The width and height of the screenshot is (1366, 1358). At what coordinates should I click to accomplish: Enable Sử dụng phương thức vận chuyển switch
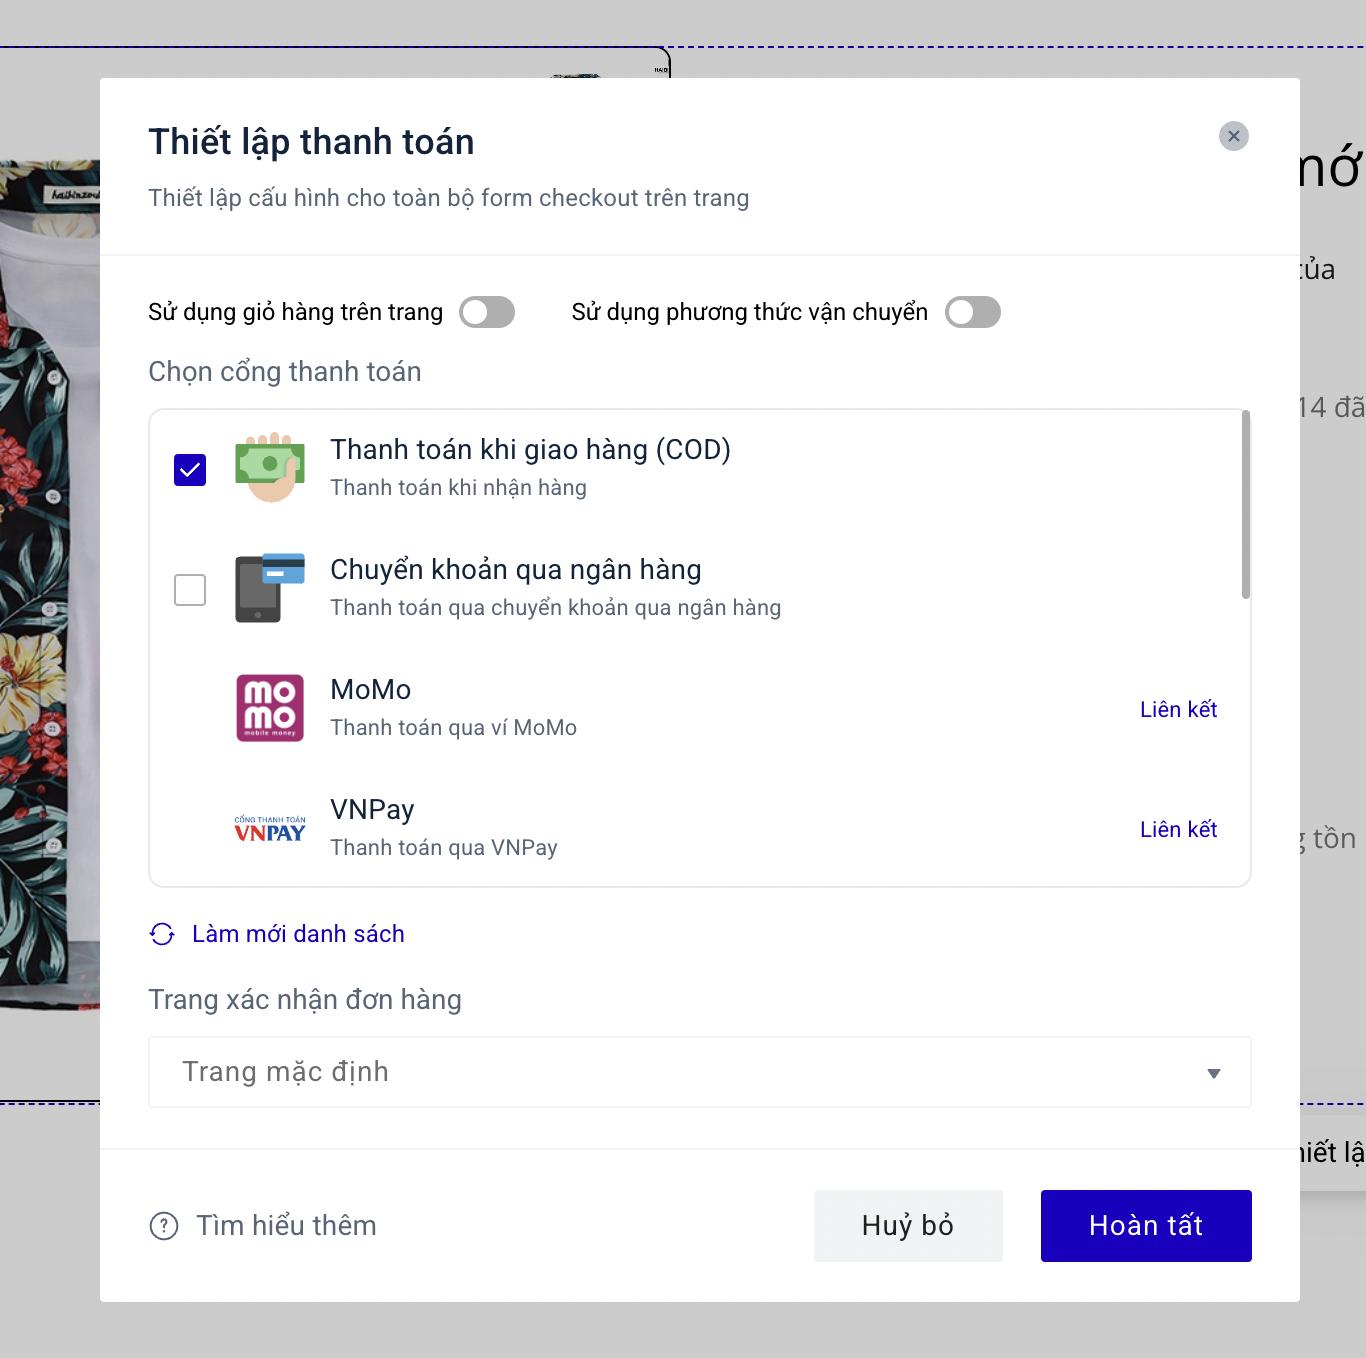973,312
